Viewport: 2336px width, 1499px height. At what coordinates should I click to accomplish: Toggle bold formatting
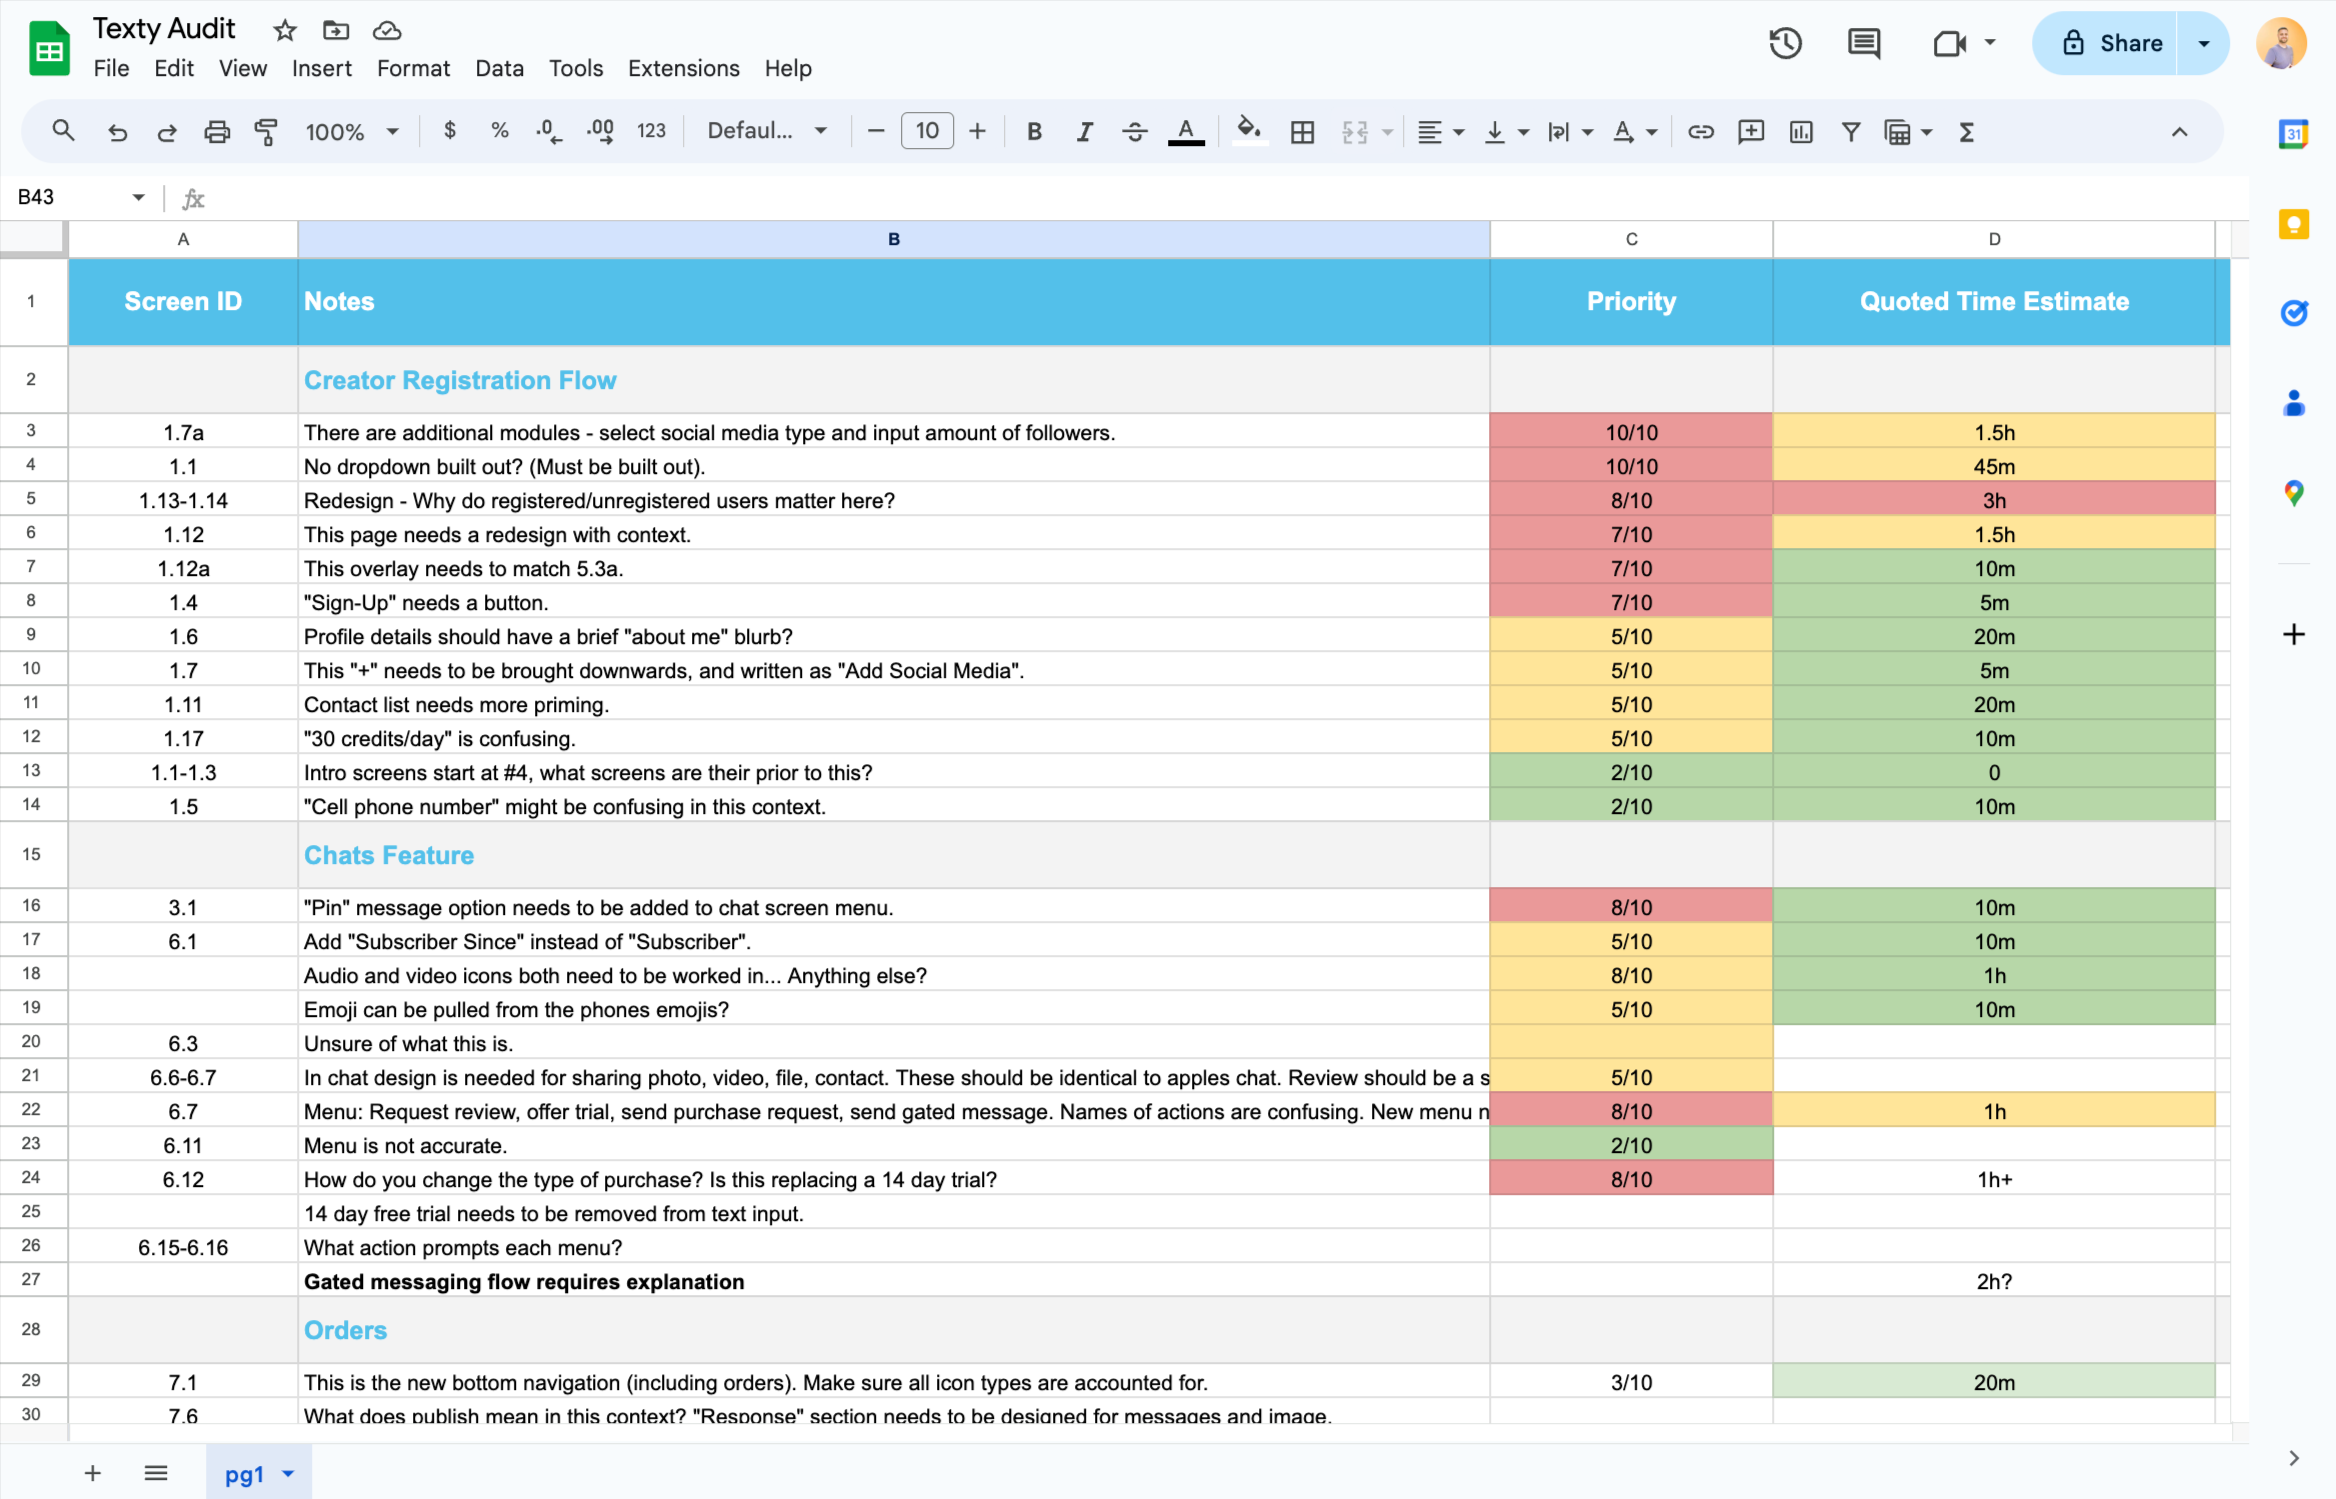click(1034, 131)
